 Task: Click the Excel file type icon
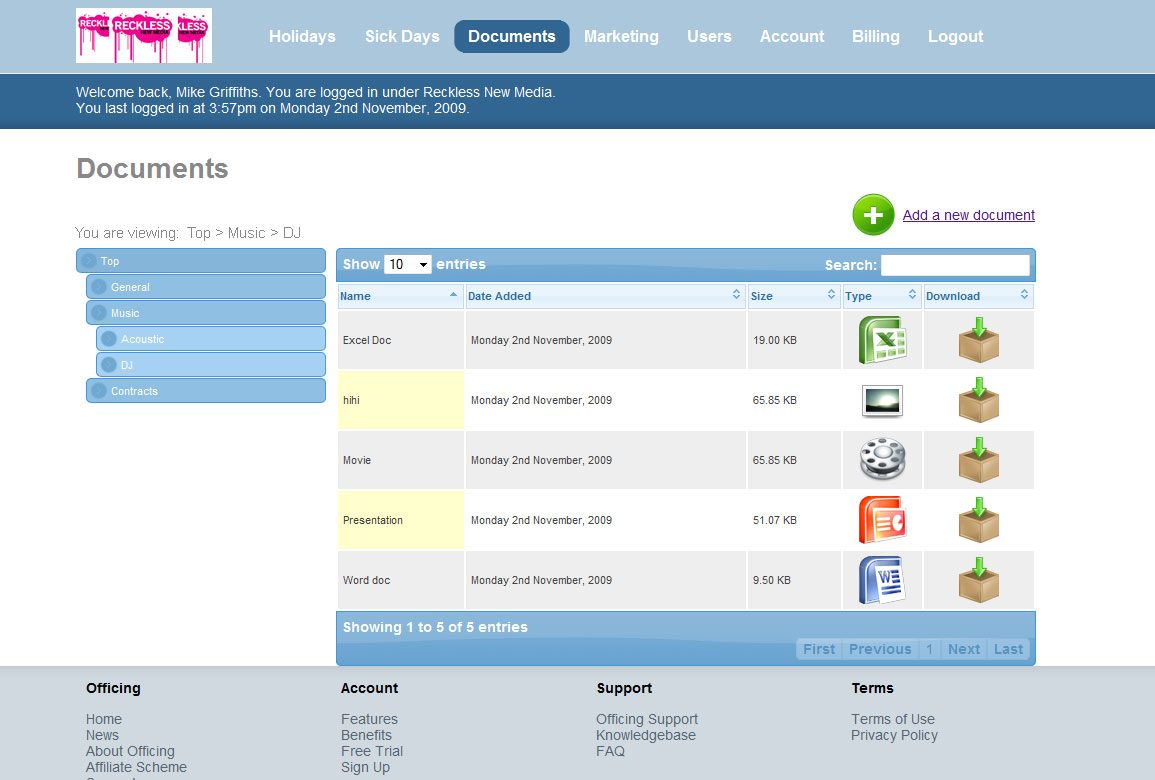tap(882, 340)
